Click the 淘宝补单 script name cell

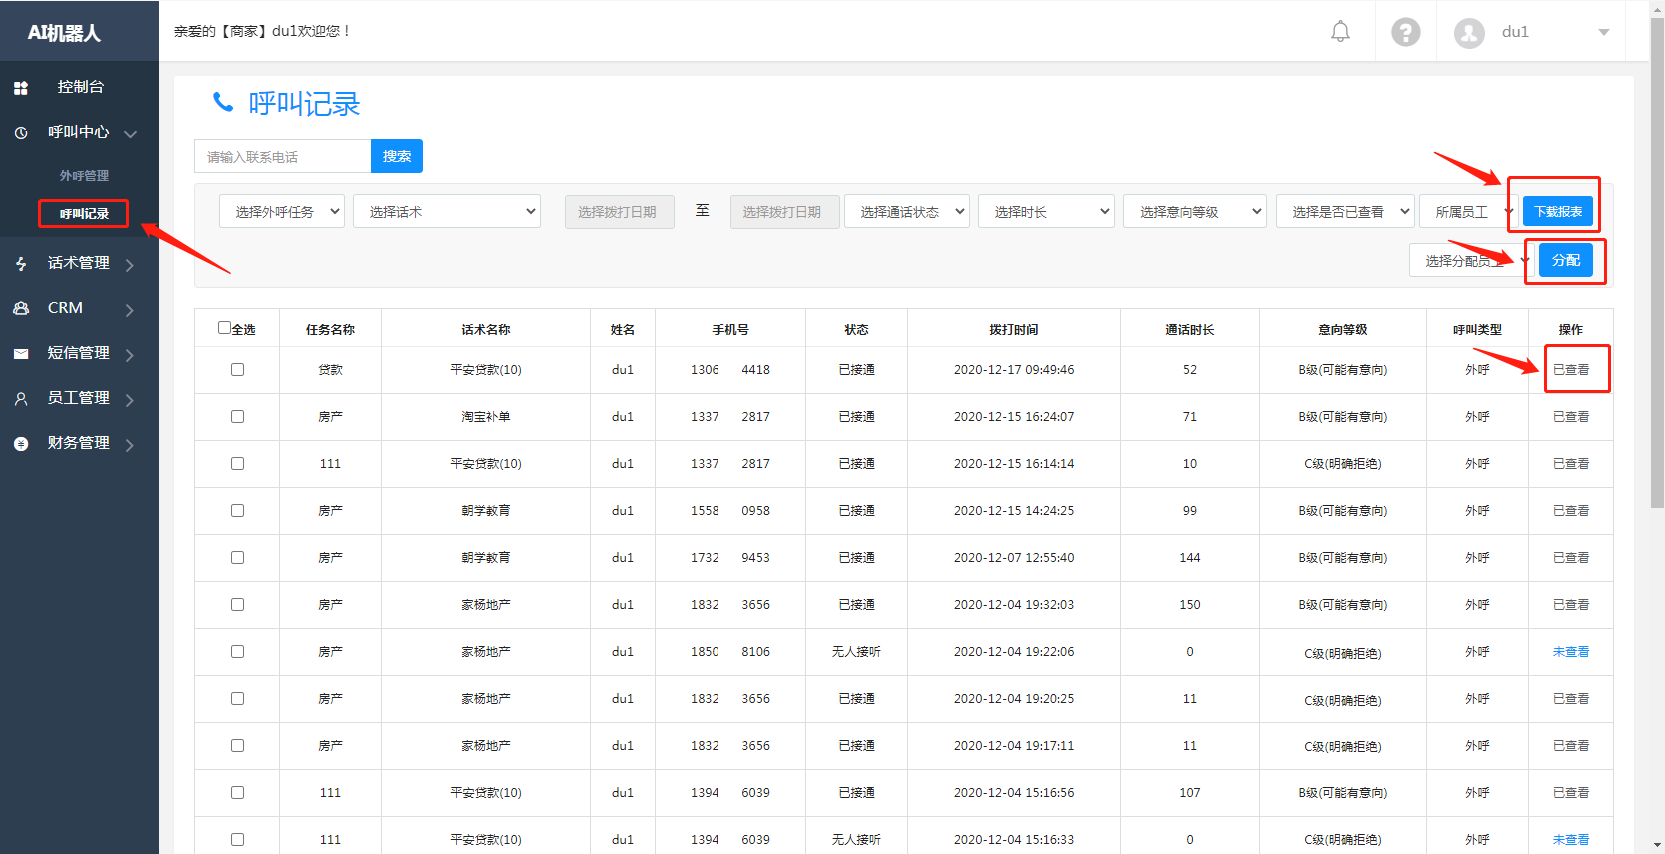coord(486,417)
